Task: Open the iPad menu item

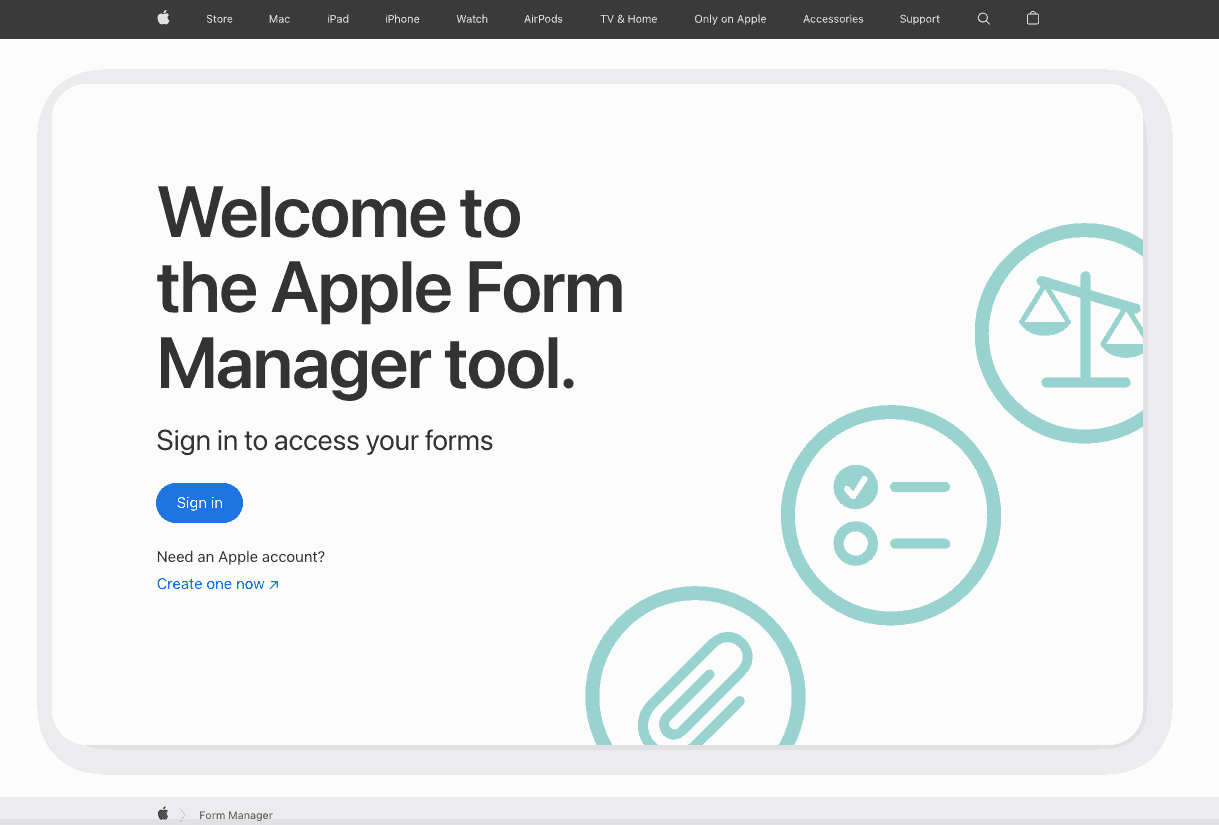Action: tap(338, 19)
